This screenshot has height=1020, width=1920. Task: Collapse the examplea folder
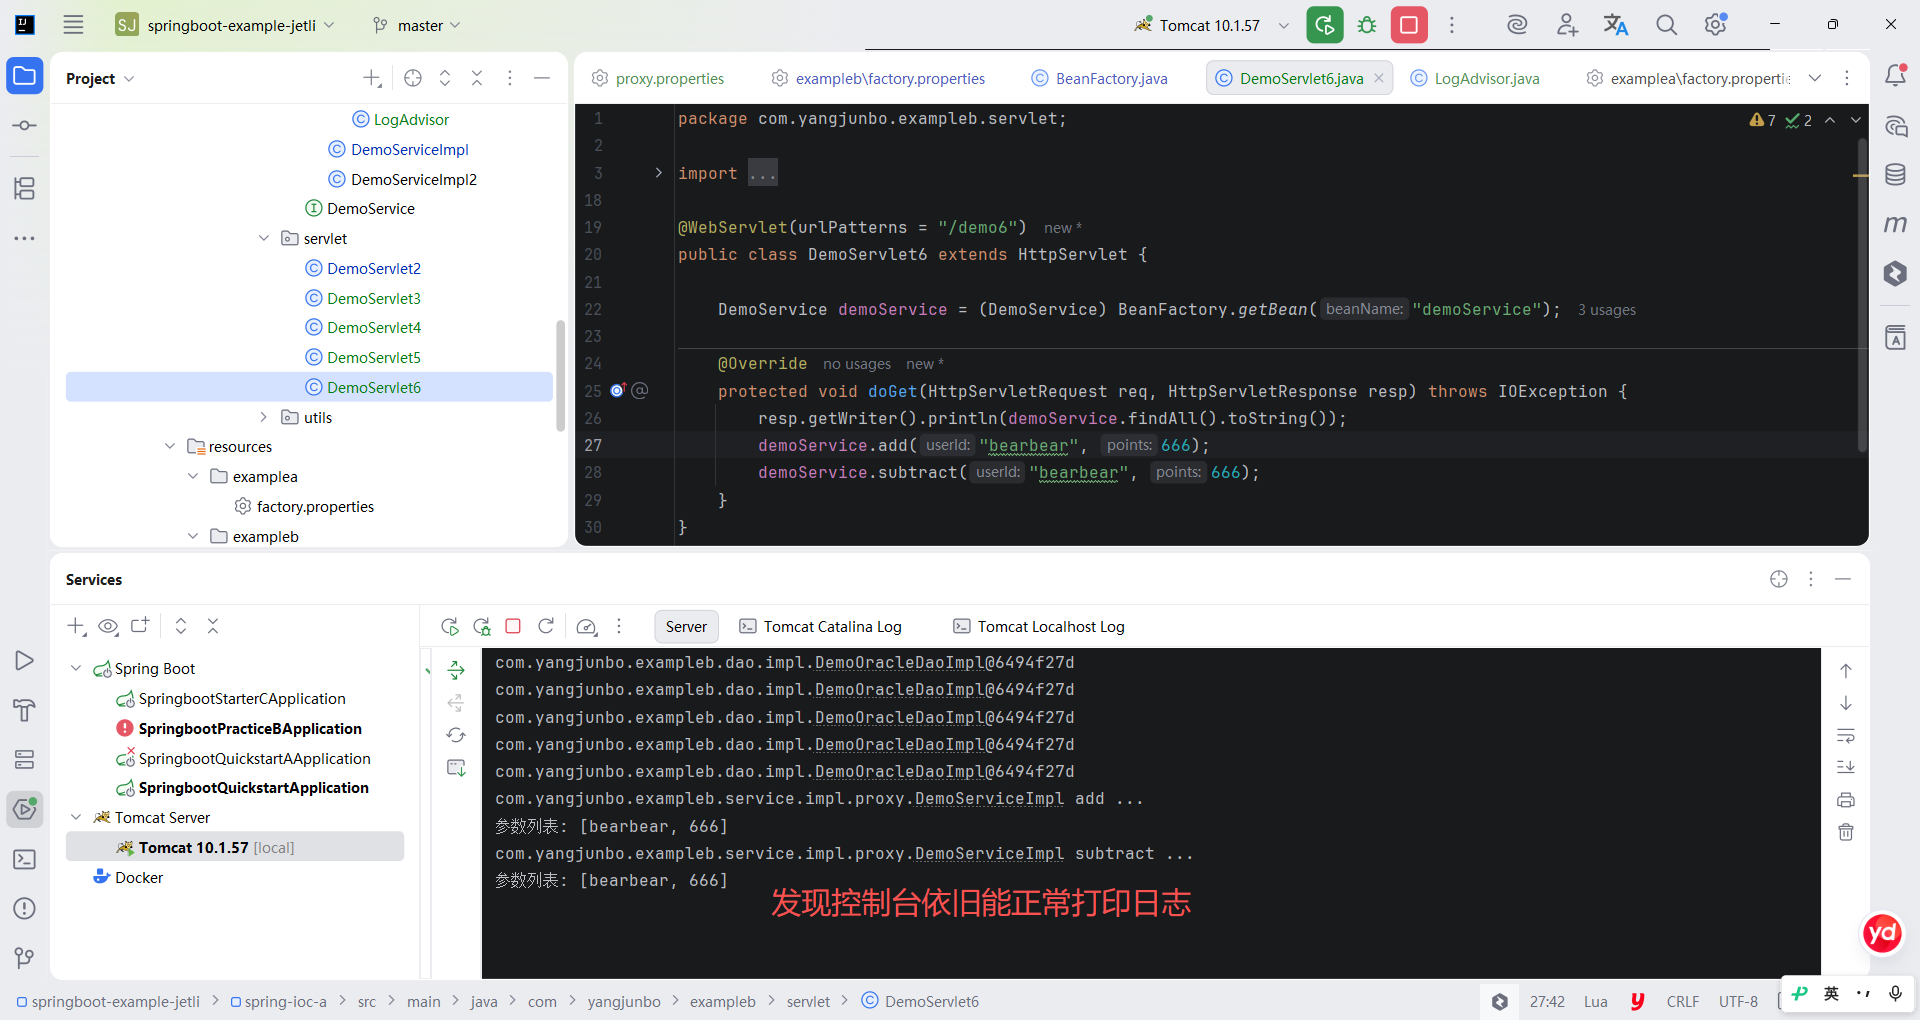click(193, 476)
